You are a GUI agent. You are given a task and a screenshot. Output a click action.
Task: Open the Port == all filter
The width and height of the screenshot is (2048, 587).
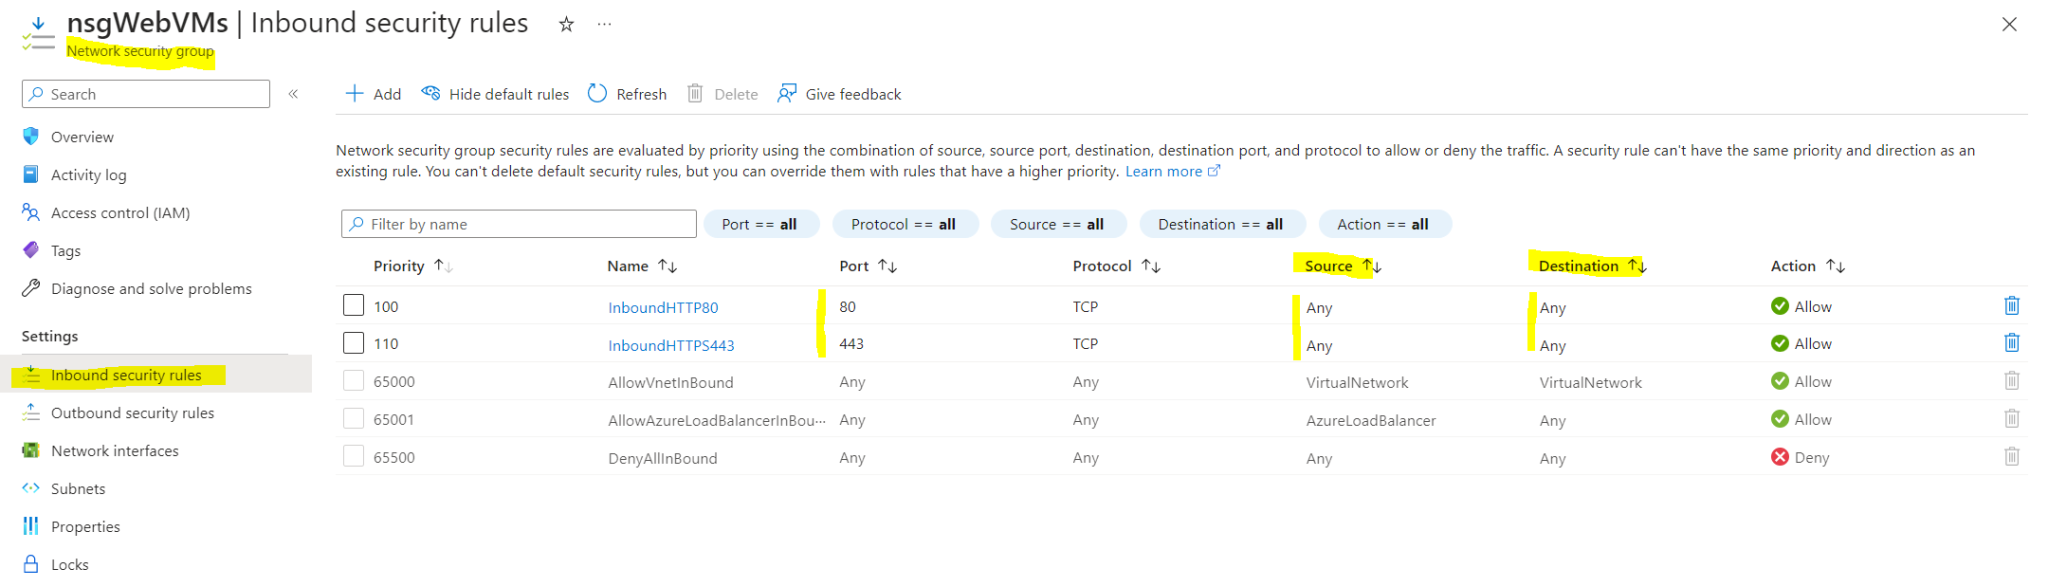(760, 224)
